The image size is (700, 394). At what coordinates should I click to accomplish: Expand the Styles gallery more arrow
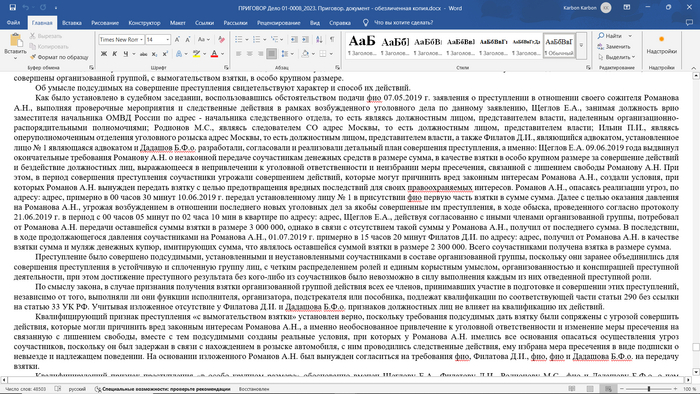point(581,46)
